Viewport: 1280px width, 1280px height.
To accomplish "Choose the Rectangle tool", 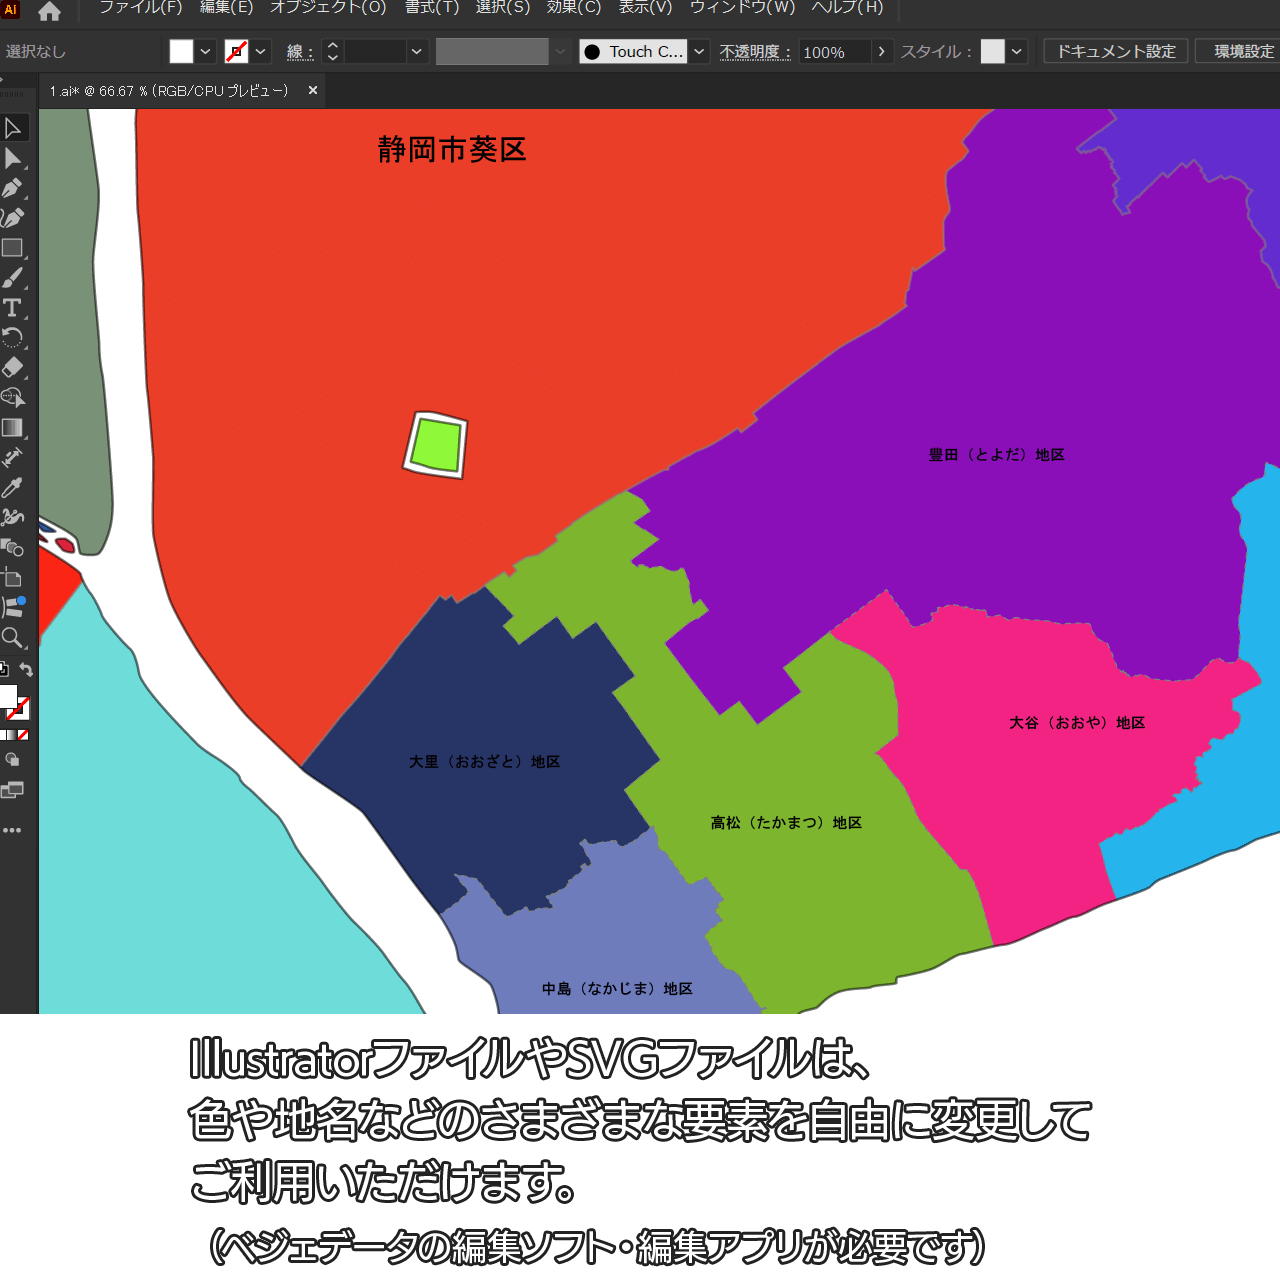I will (x=13, y=248).
